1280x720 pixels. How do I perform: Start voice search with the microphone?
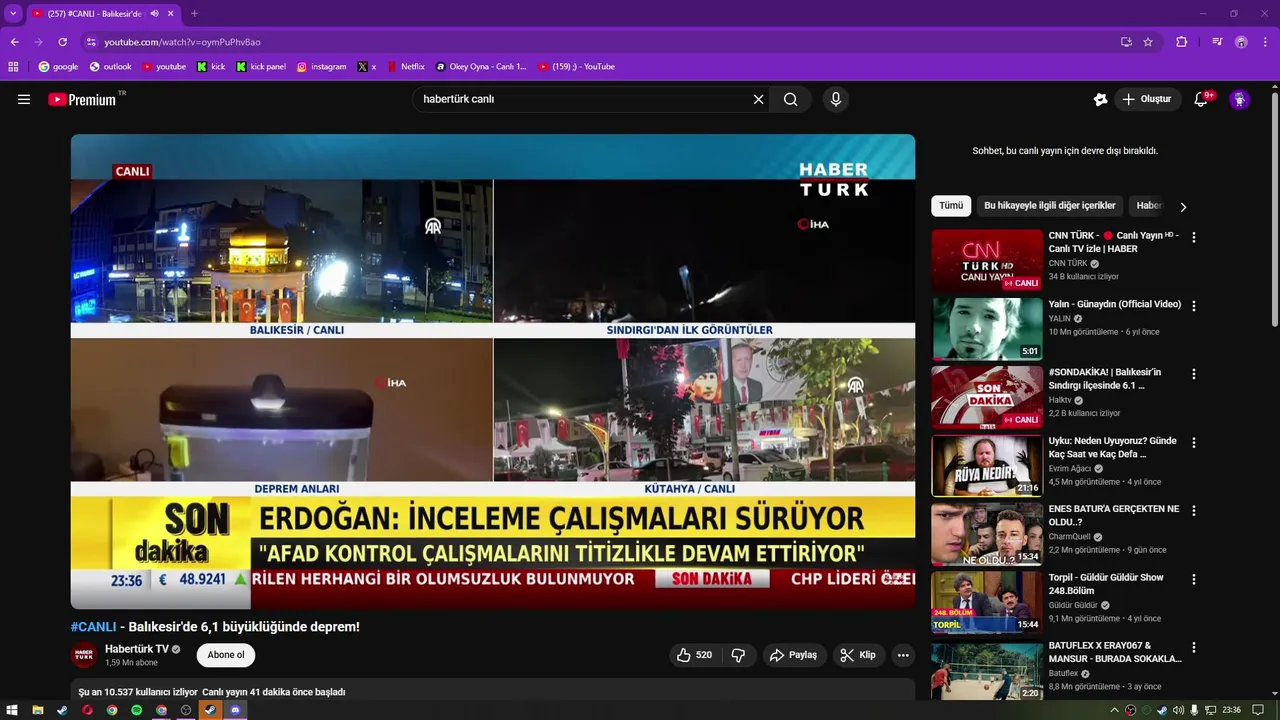(836, 99)
